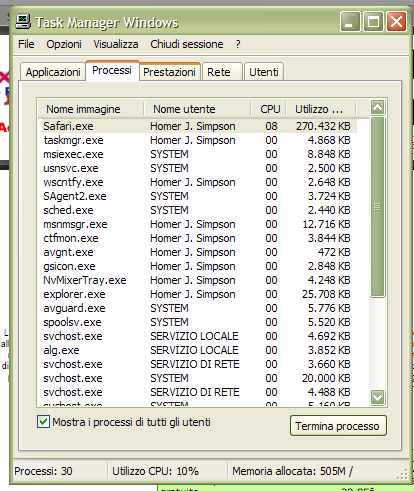Screen dimensions: 414x491
Task: Select the taskmgr.exe process
Action: click(x=199, y=140)
